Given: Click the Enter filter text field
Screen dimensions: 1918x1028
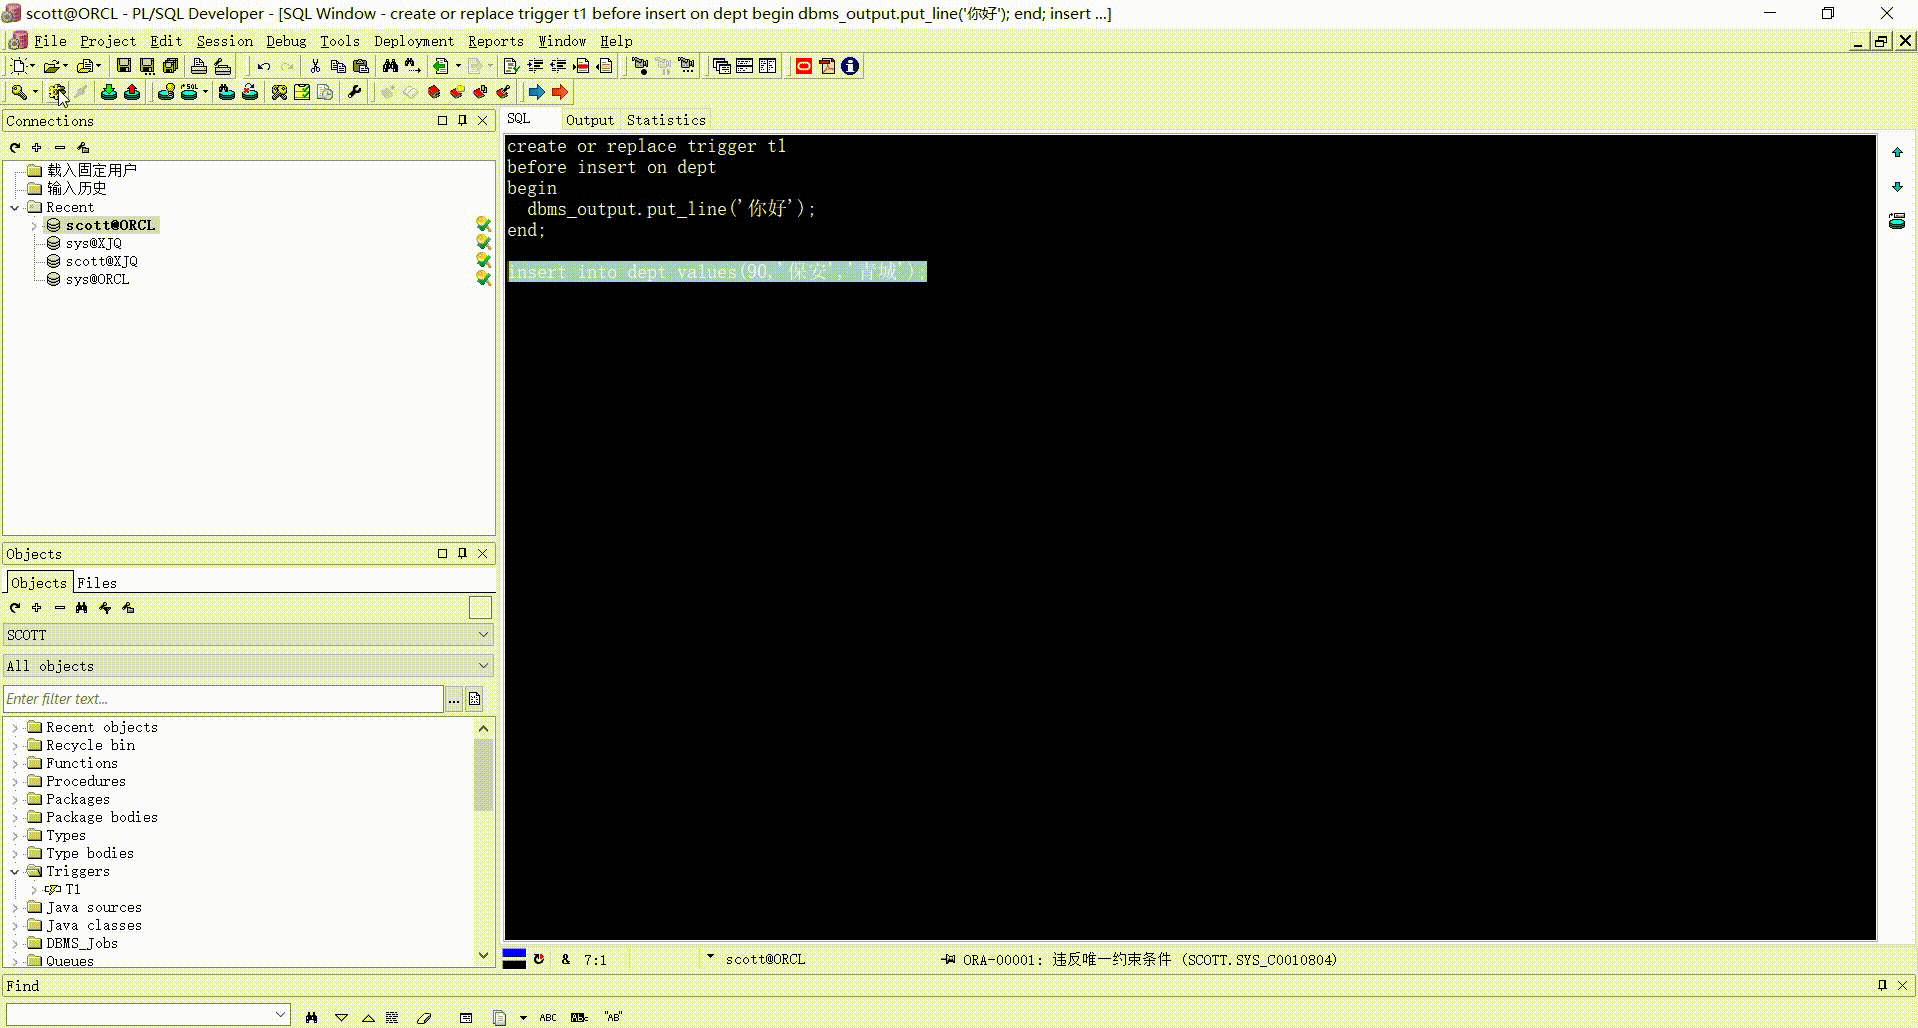Looking at the screenshot, I should (223, 699).
